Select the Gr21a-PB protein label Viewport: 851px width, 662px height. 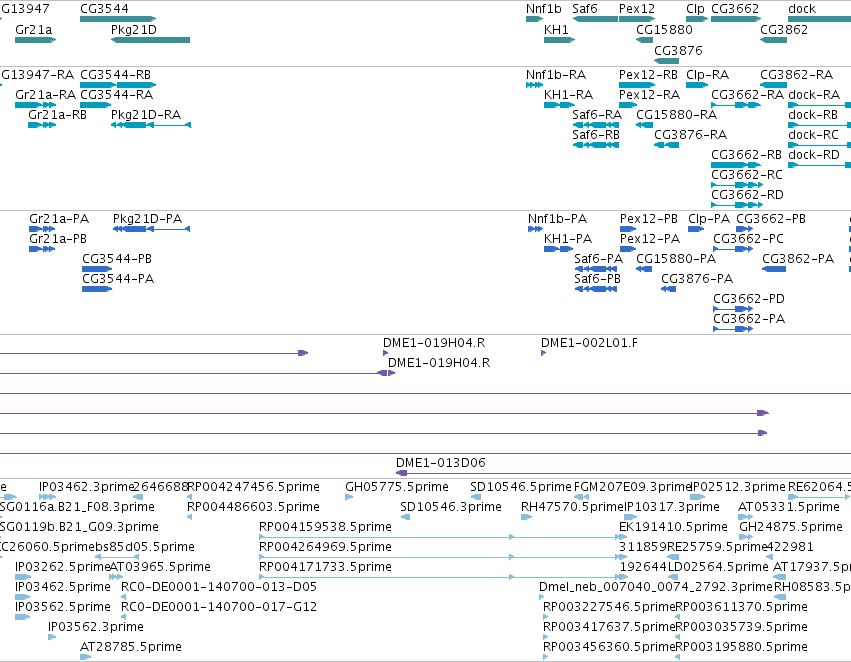(58, 239)
